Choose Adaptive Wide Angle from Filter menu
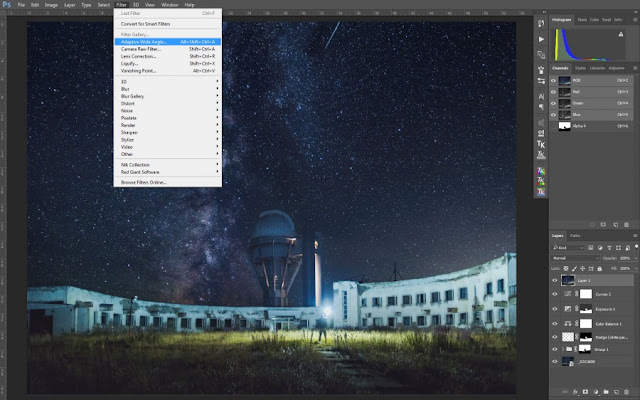The width and height of the screenshot is (640, 400). pyautogui.click(x=168, y=42)
